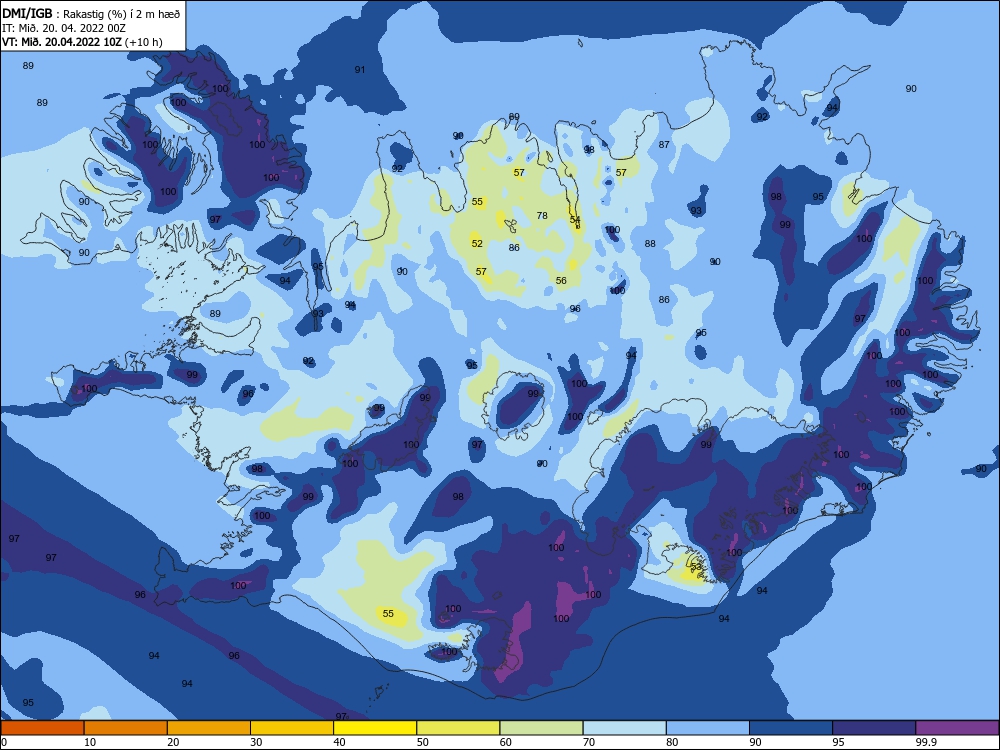Click the '88' humidity value on the map
The image size is (1000, 750).
tap(650, 244)
